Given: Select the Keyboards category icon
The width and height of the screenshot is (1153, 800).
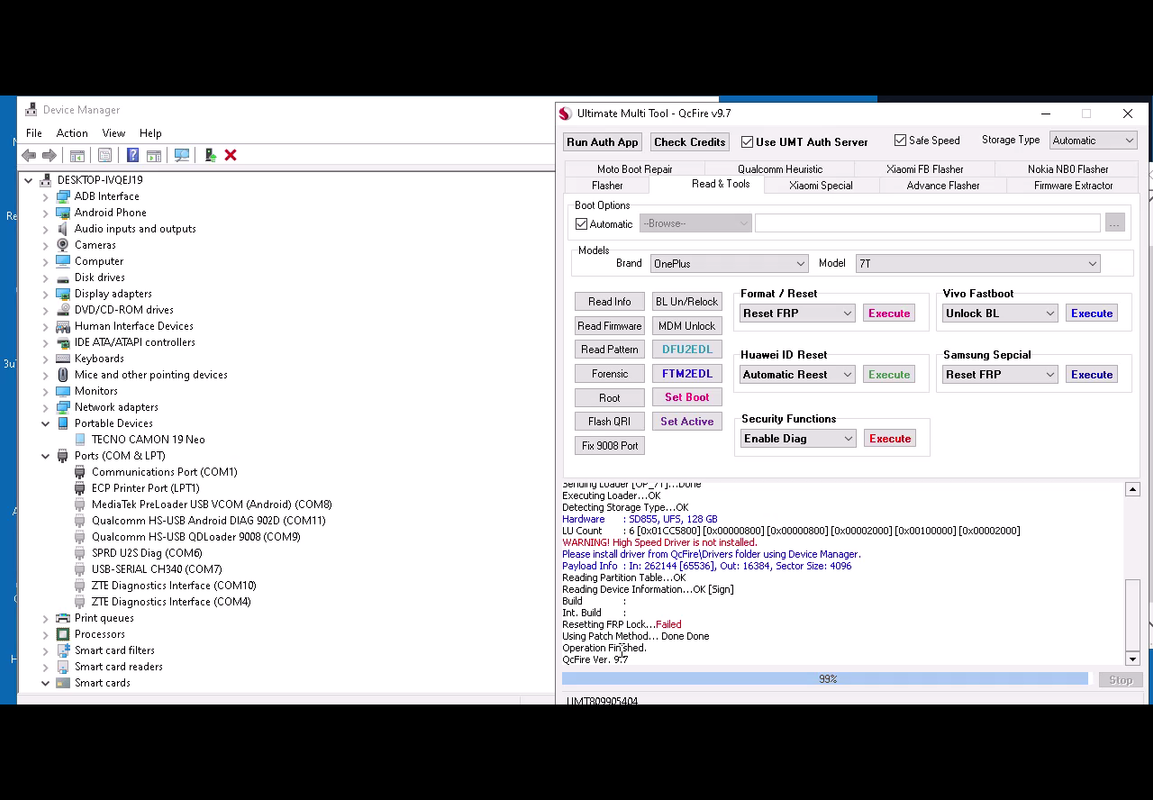Looking at the screenshot, I should (x=63, y=359).
